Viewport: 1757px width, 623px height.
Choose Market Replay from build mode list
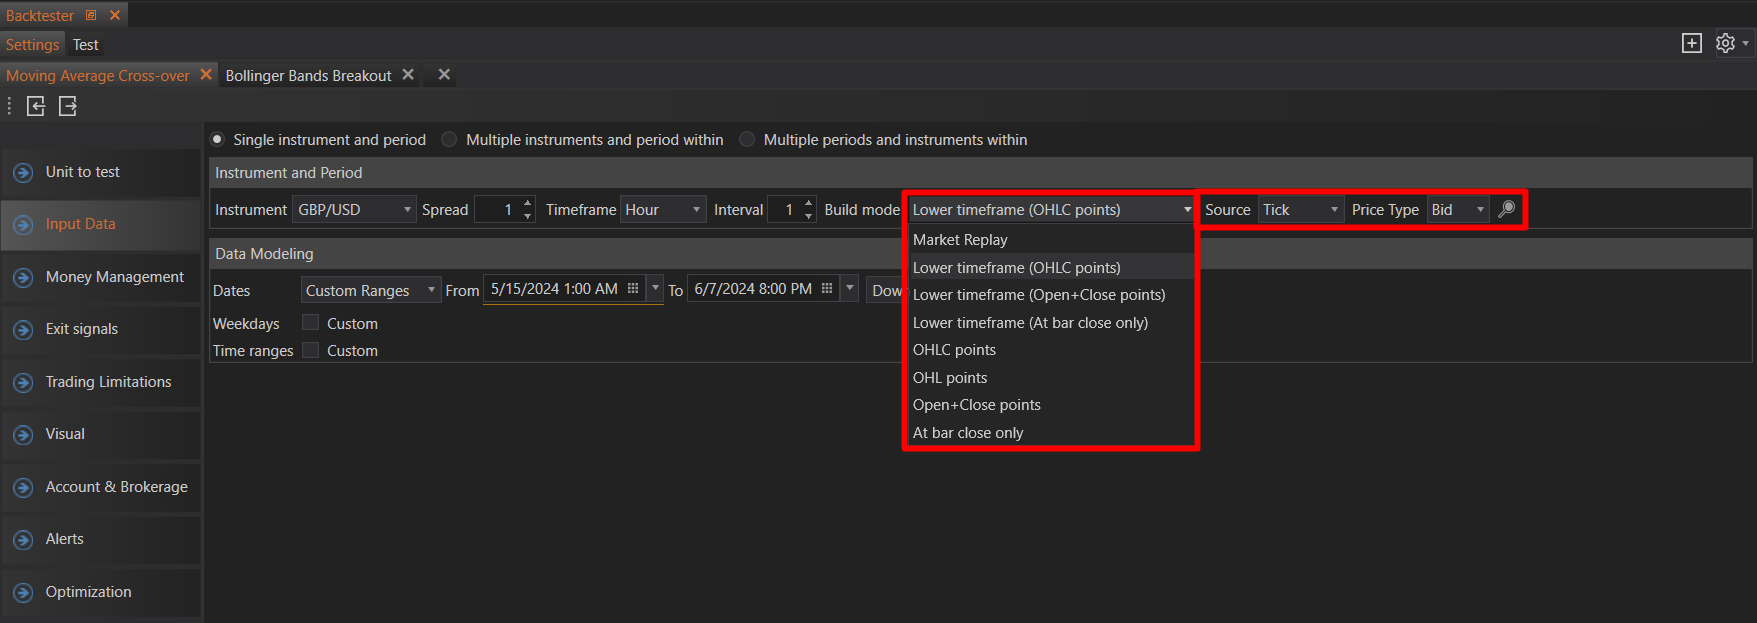960,240
